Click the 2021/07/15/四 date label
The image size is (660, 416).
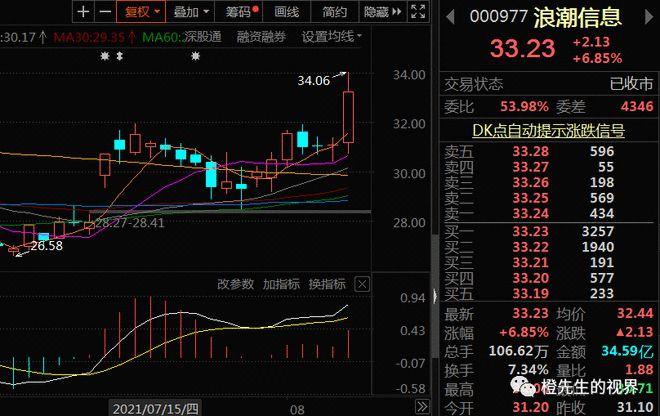coord(155,409)
